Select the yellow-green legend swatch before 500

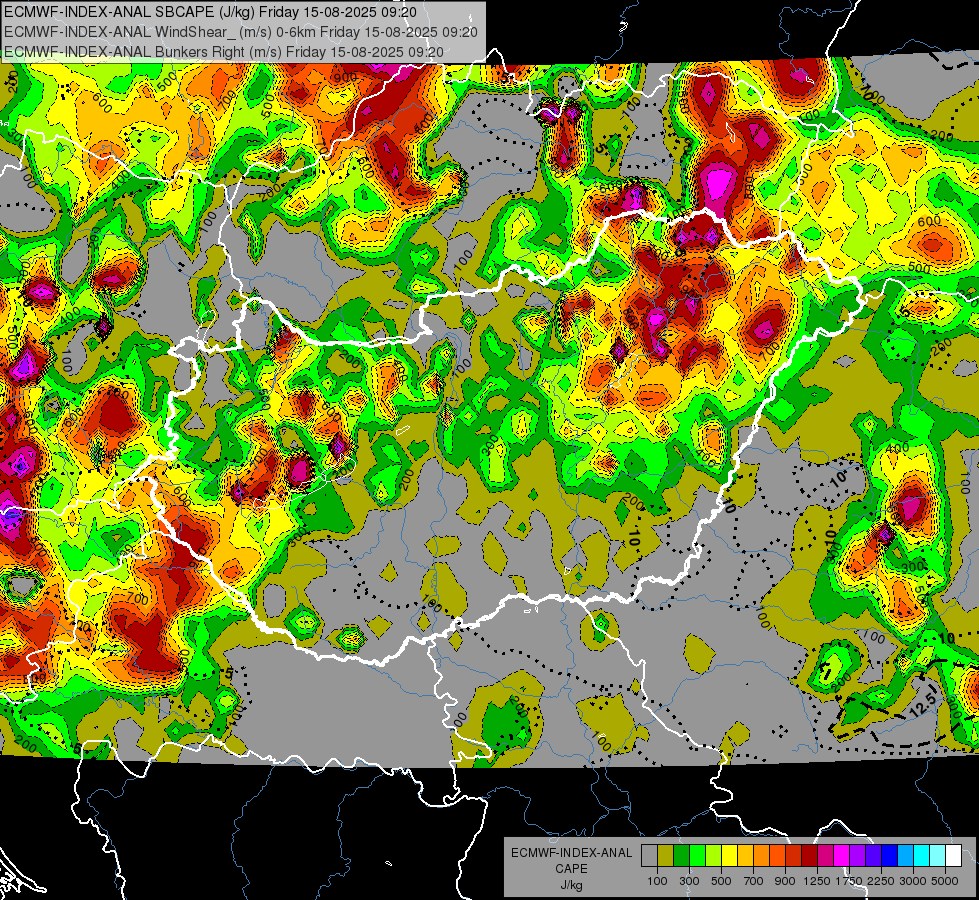(x=713, y=855)
